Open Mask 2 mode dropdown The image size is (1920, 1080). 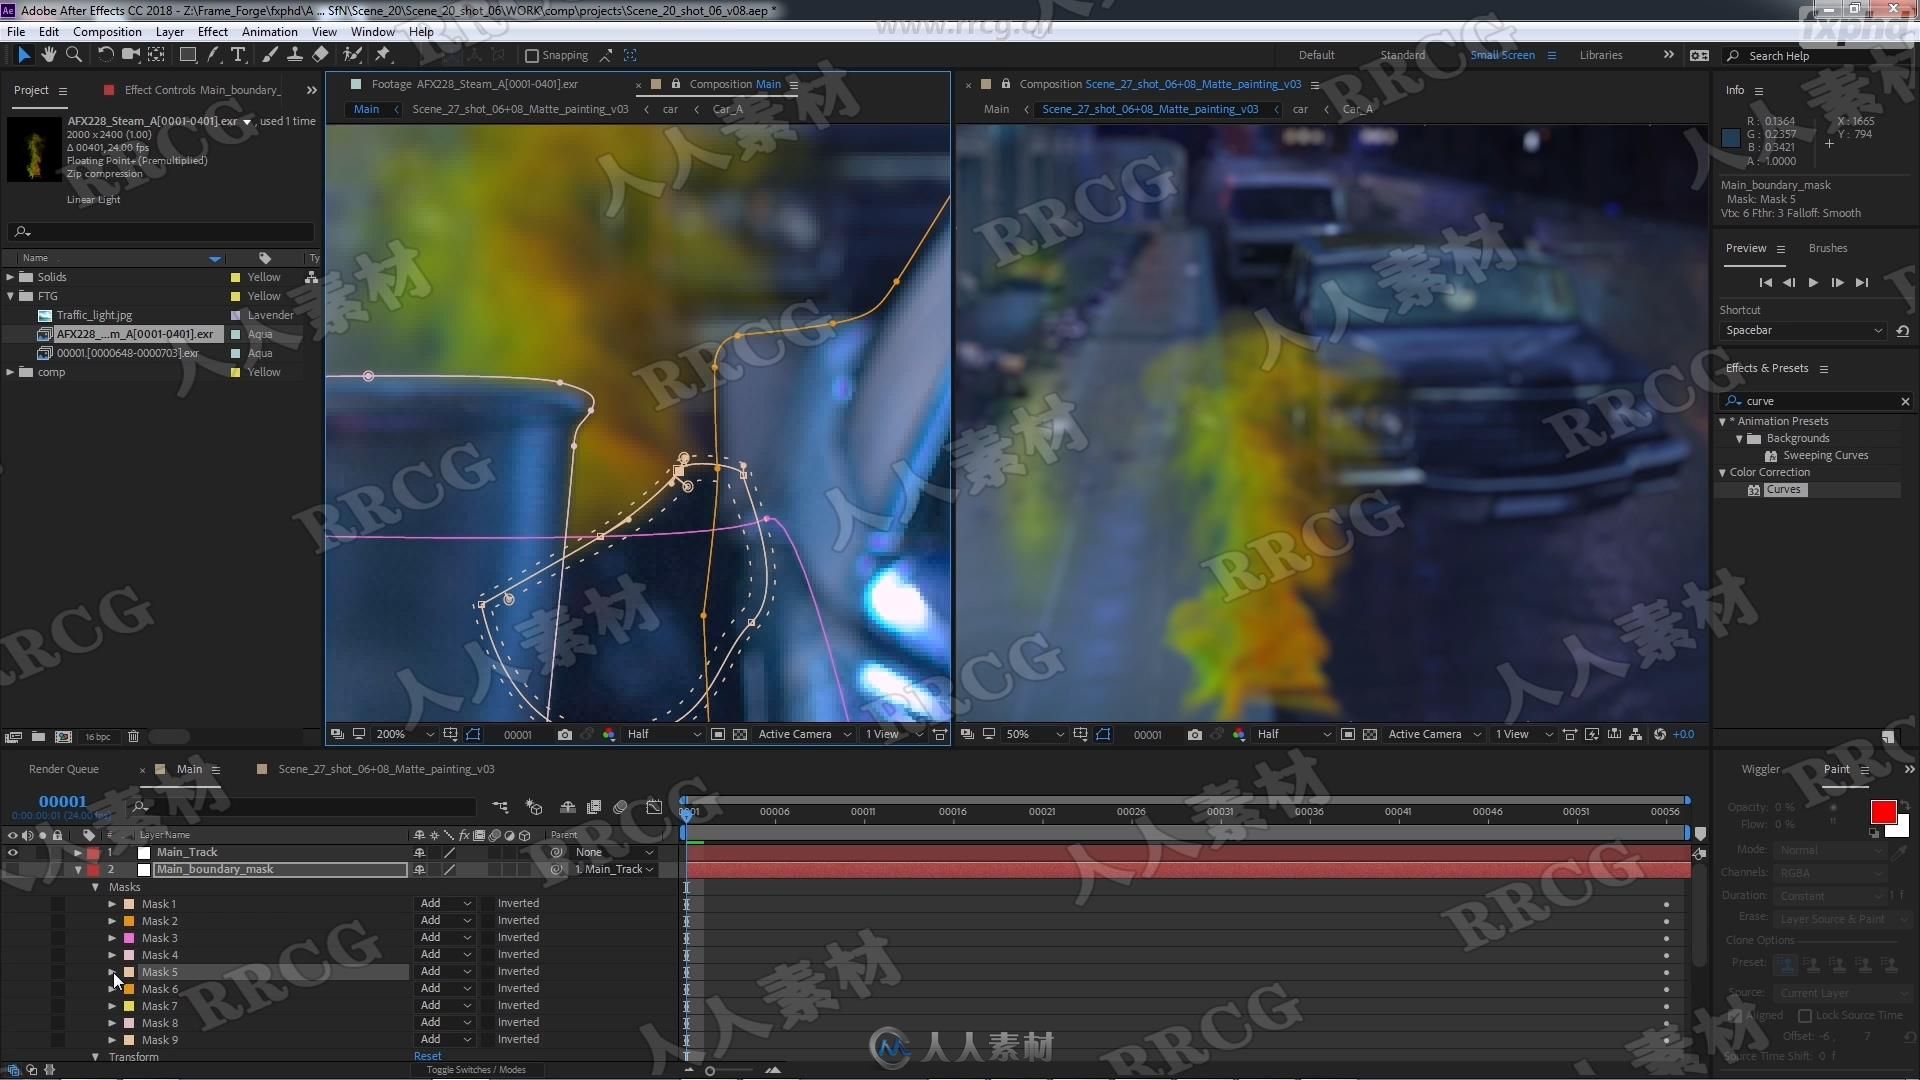pyautogui.click(x=445, y=920)
